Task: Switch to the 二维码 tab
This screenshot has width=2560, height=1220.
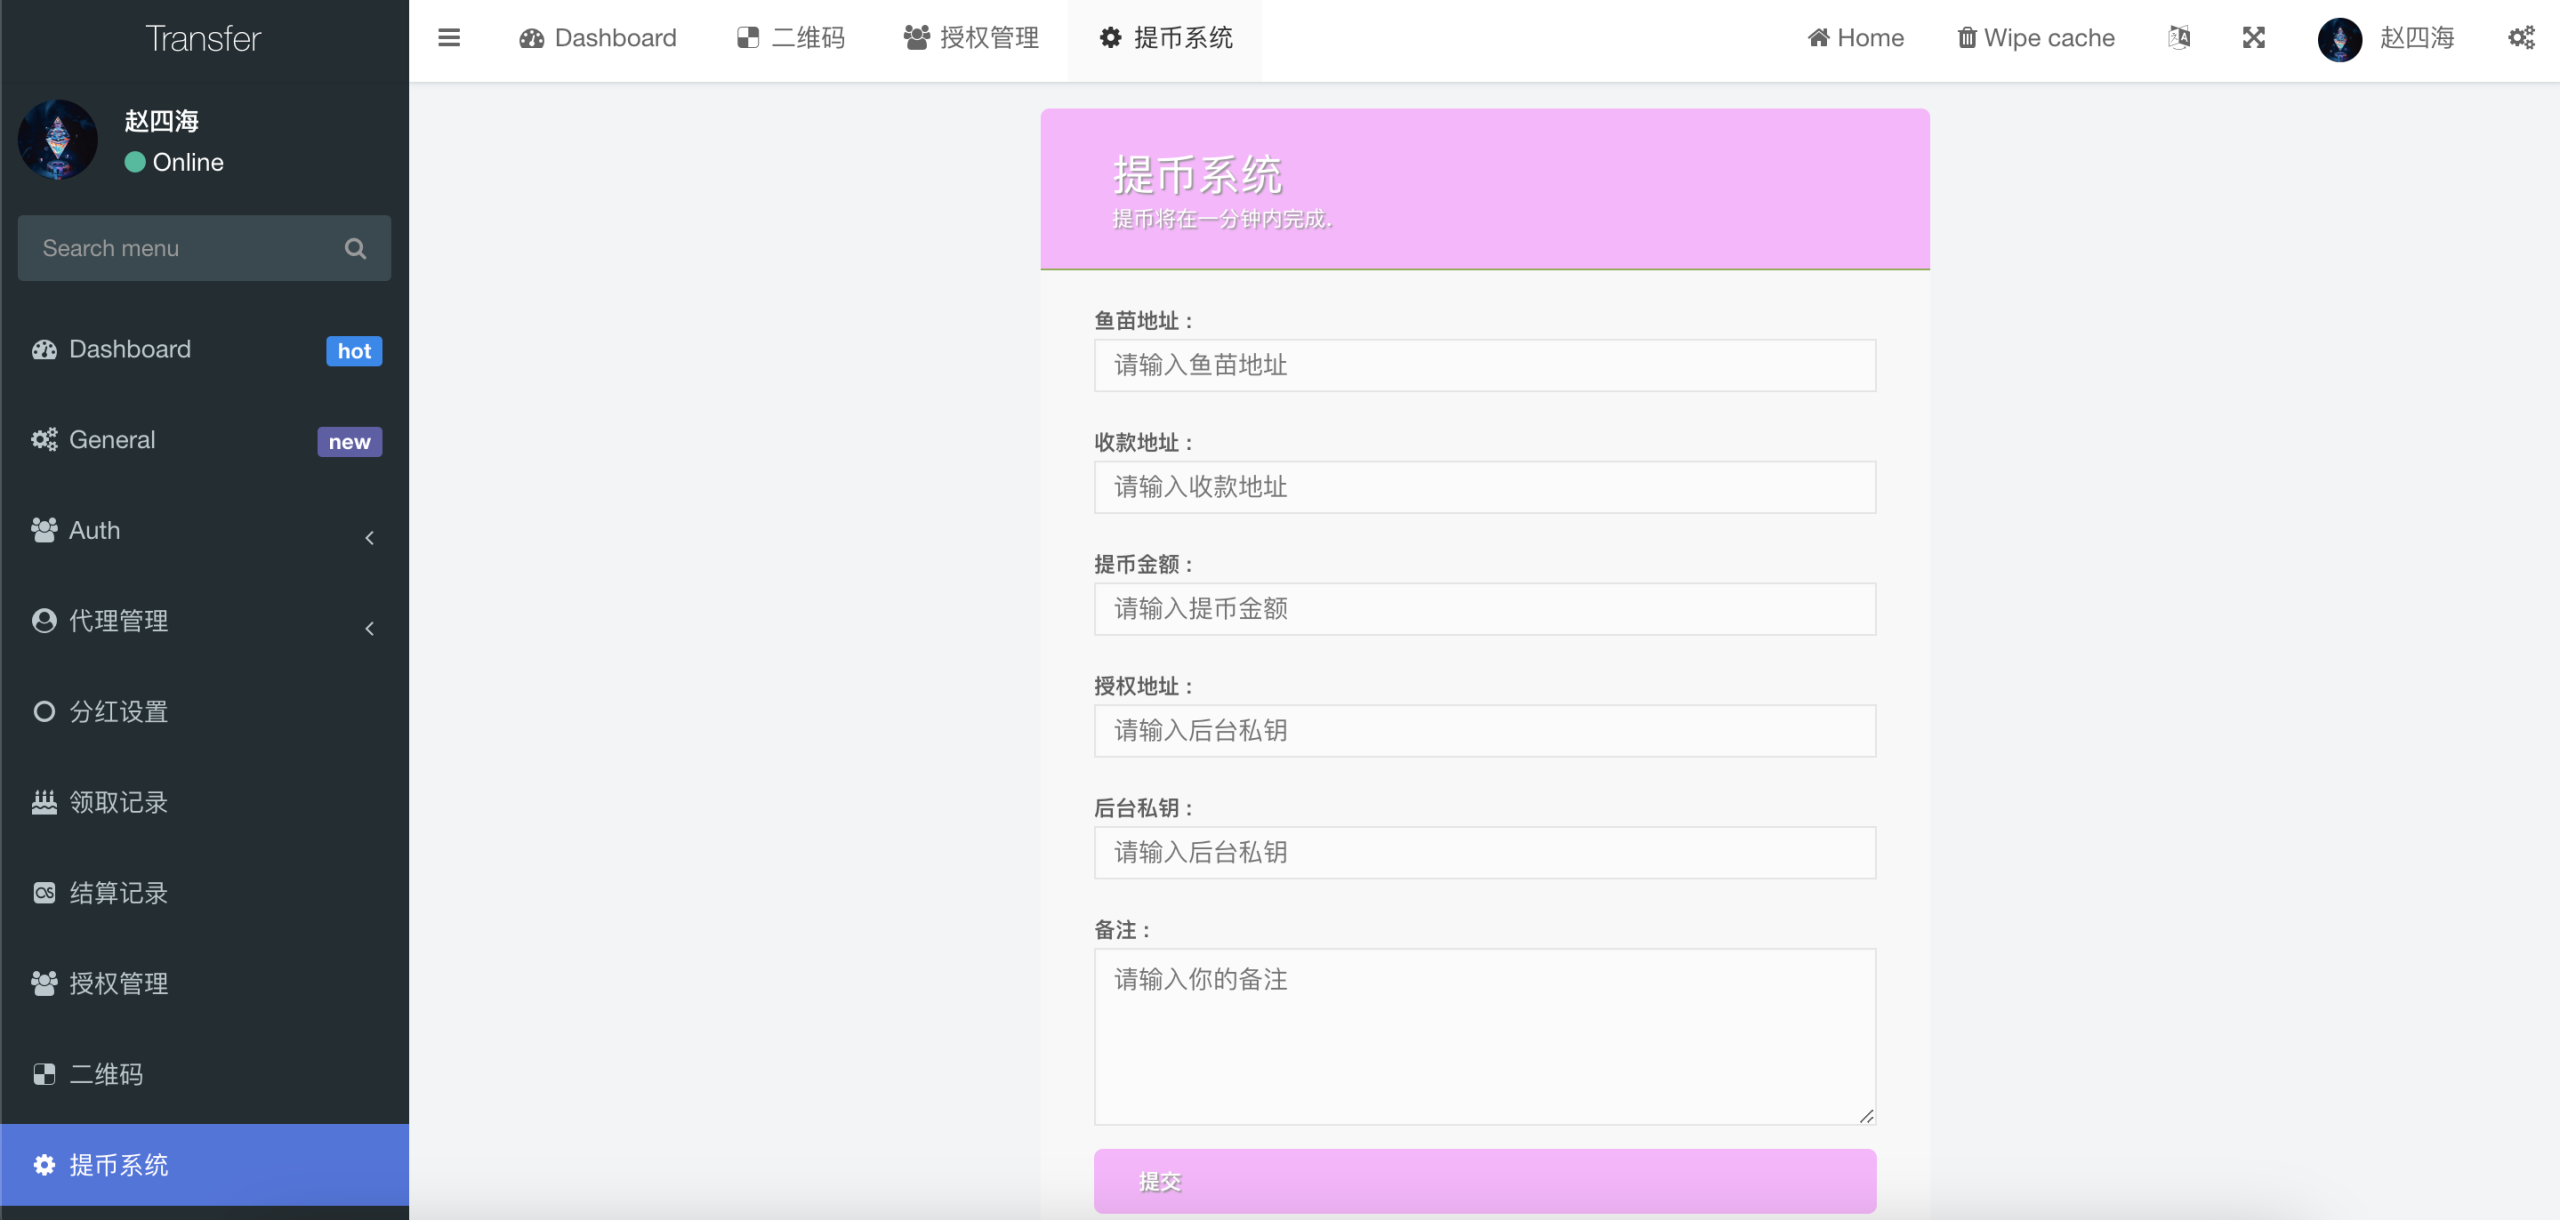Action: point(791,38)
